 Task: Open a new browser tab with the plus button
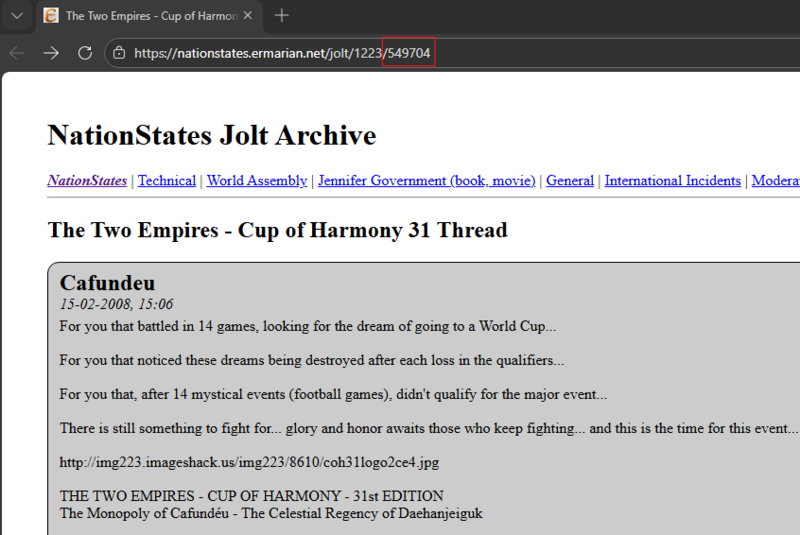[282, 16]
